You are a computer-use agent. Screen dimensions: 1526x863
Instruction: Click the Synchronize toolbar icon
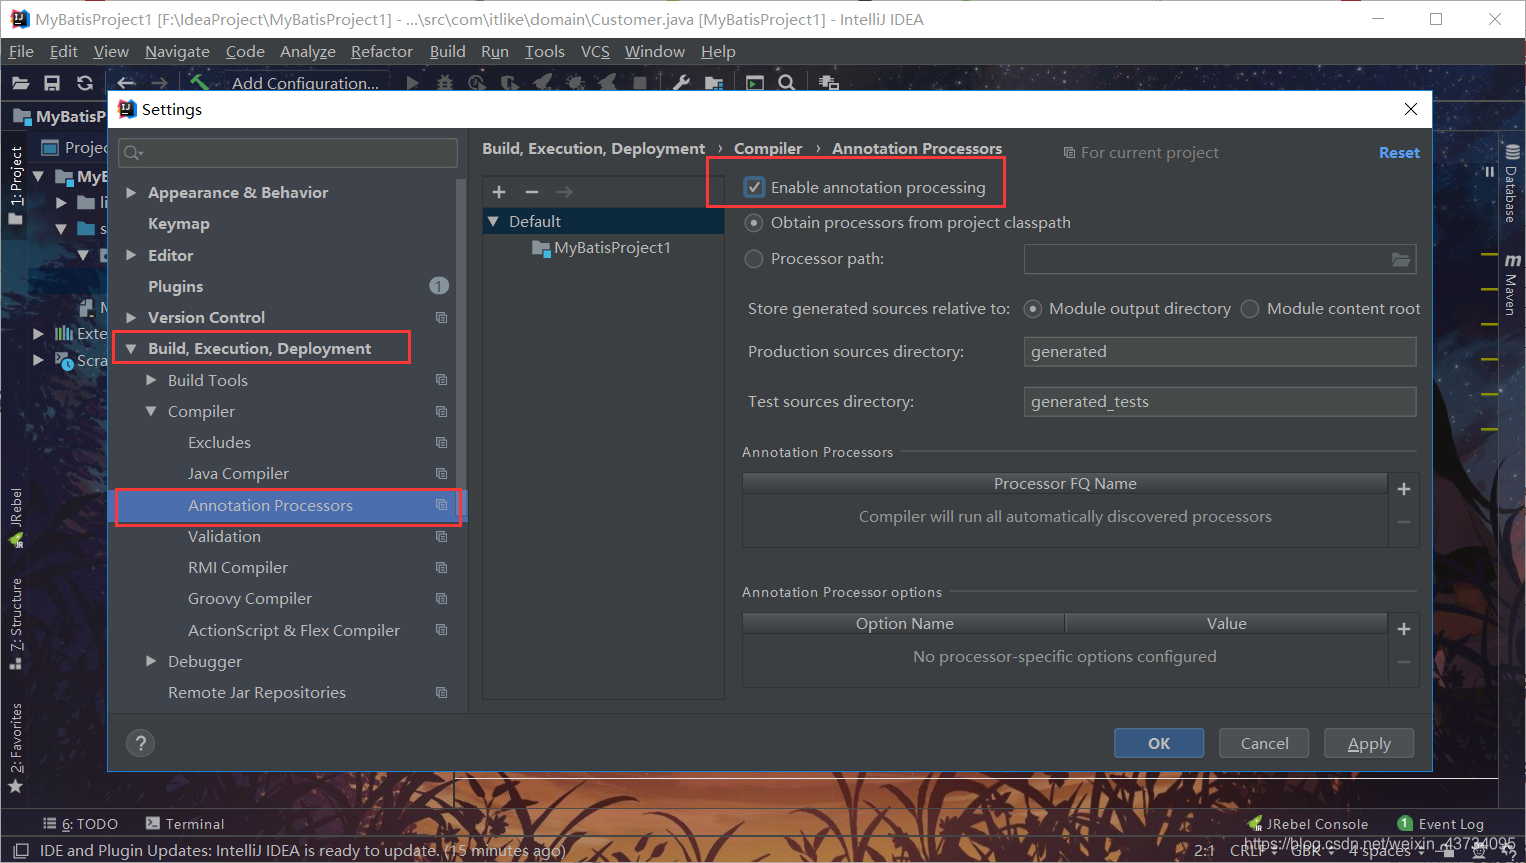point(85,83)
